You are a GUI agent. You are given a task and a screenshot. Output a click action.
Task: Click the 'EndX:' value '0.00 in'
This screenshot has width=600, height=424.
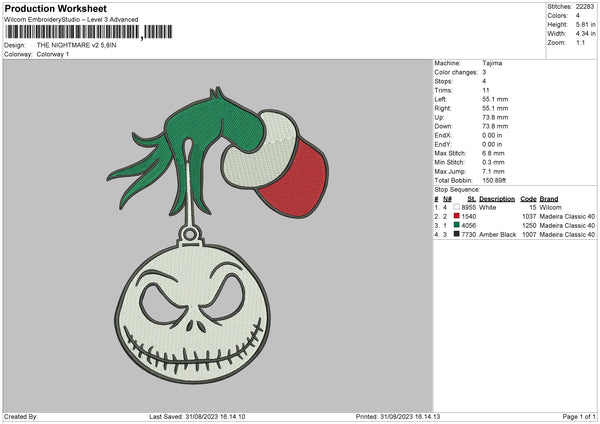coord(492,135)
